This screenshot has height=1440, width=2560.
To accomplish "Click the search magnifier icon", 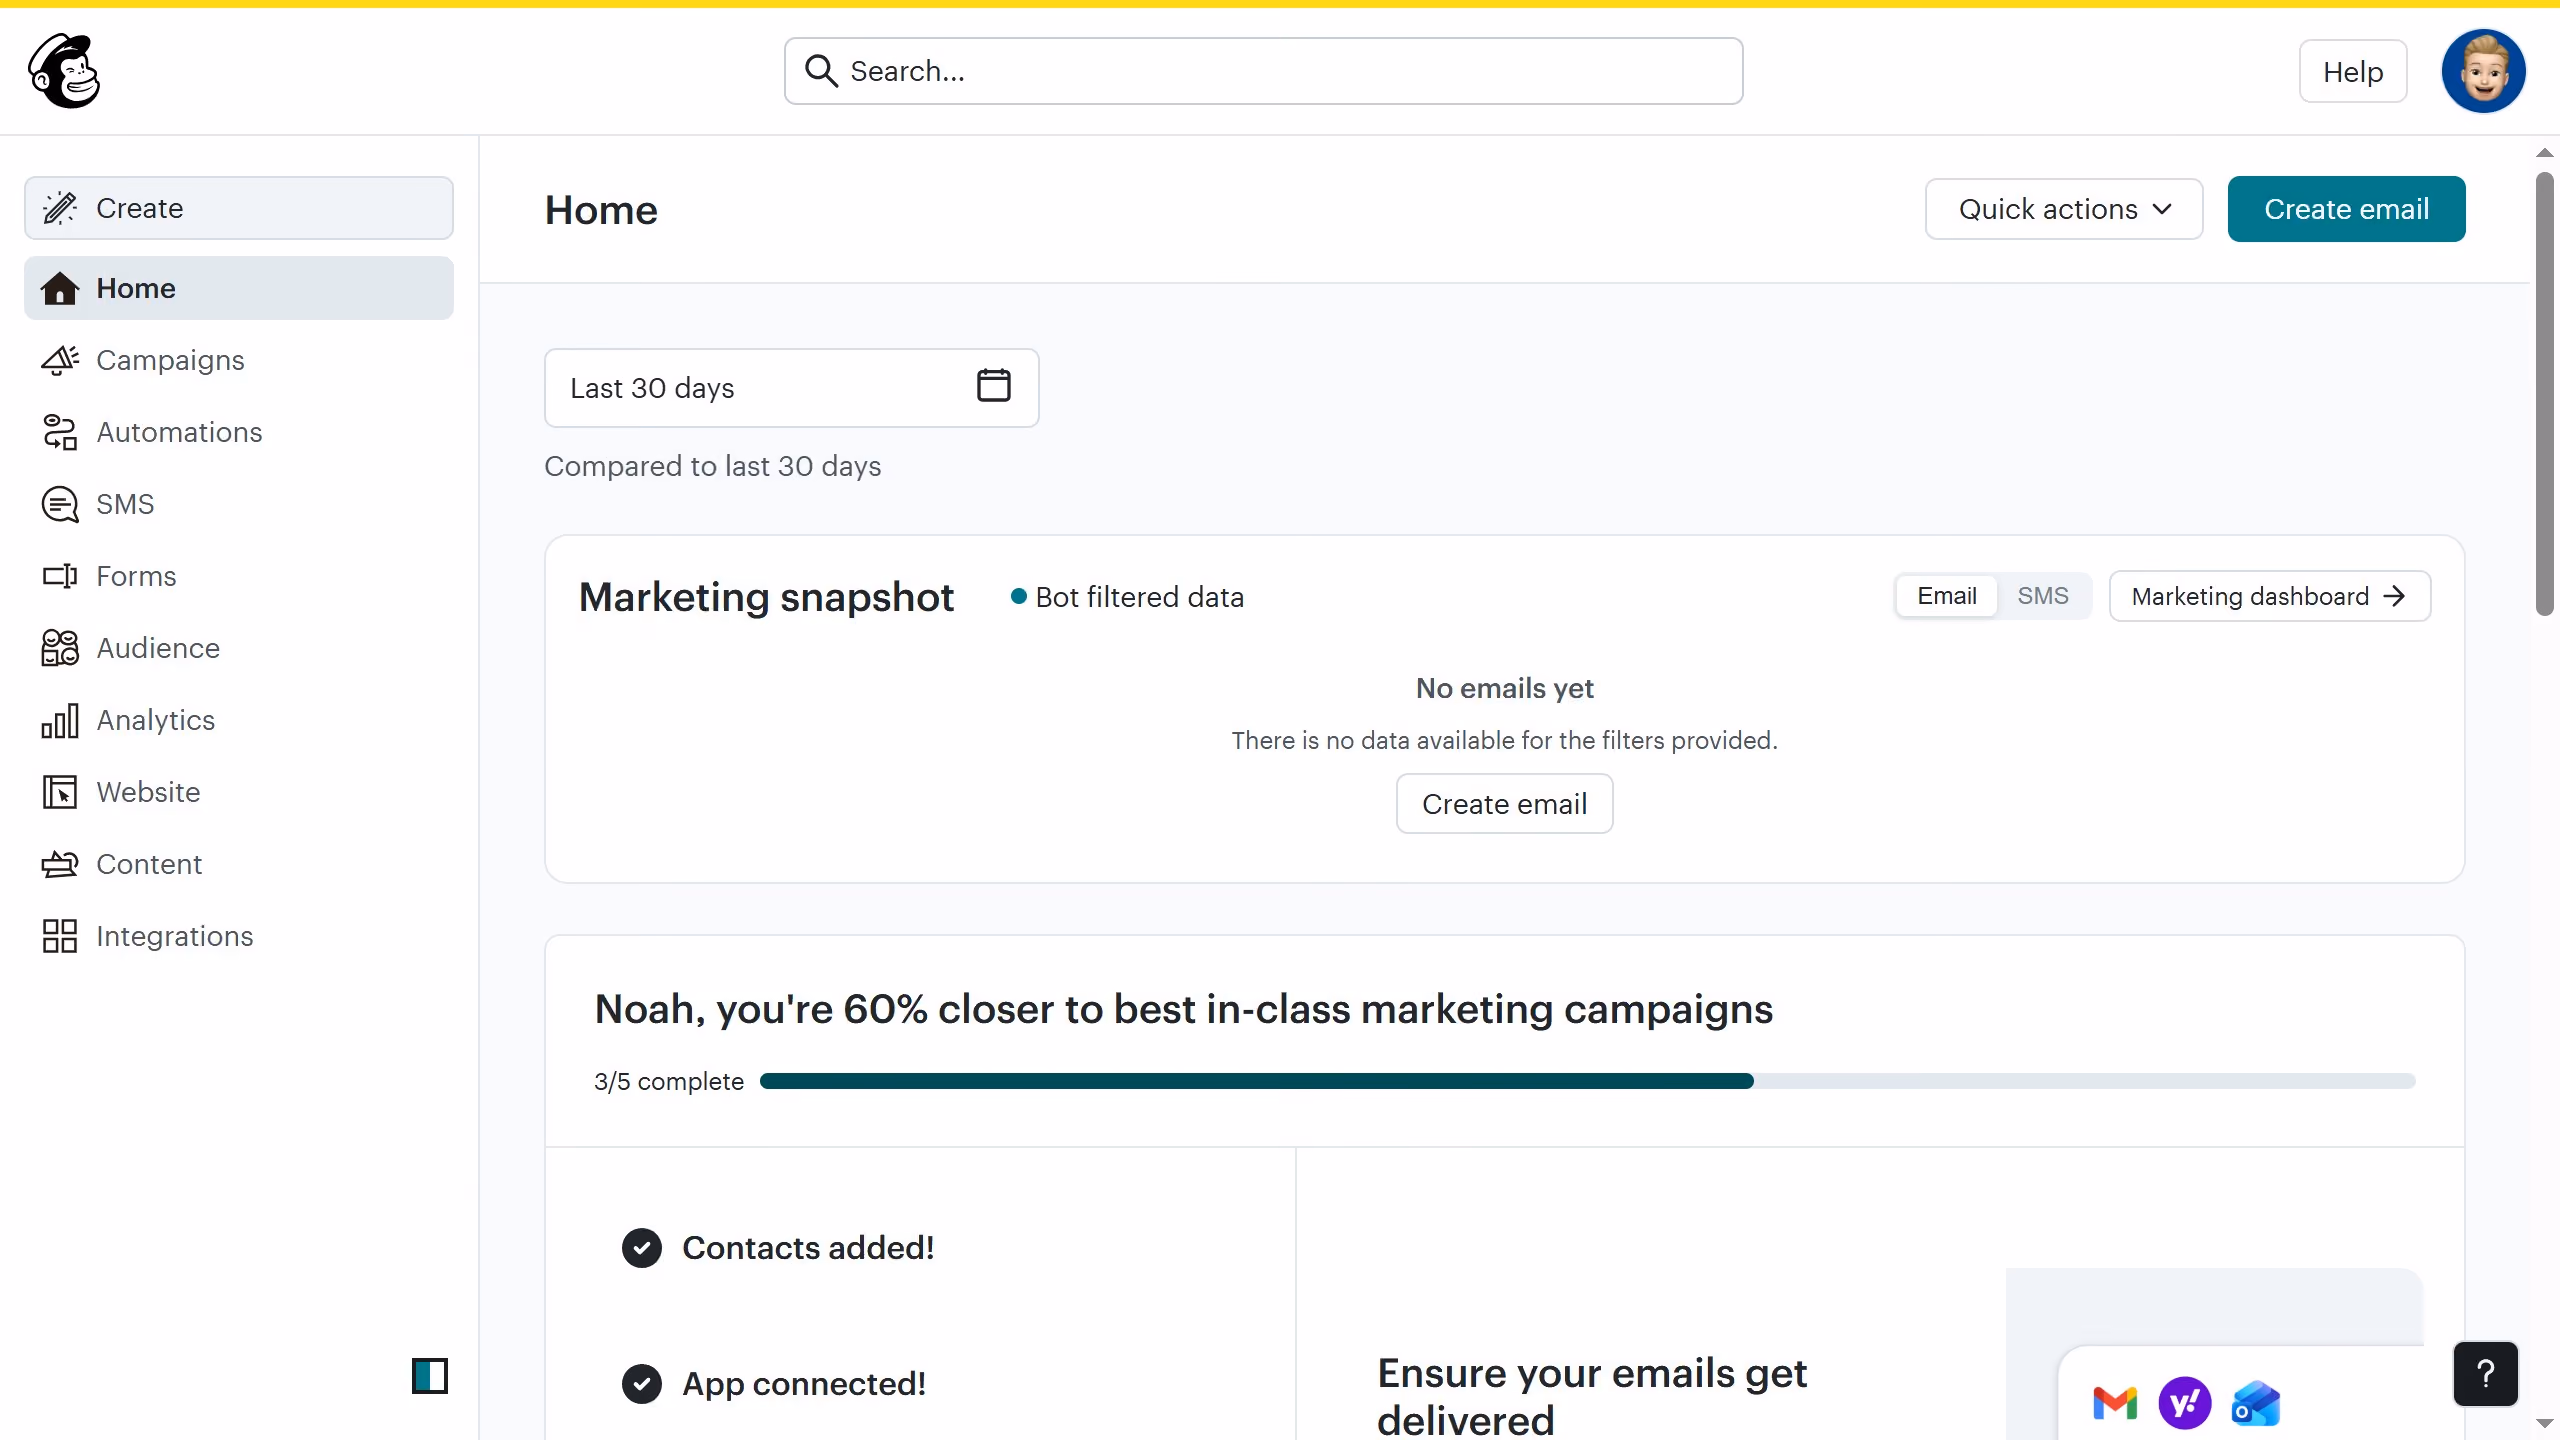I will 821,71.
